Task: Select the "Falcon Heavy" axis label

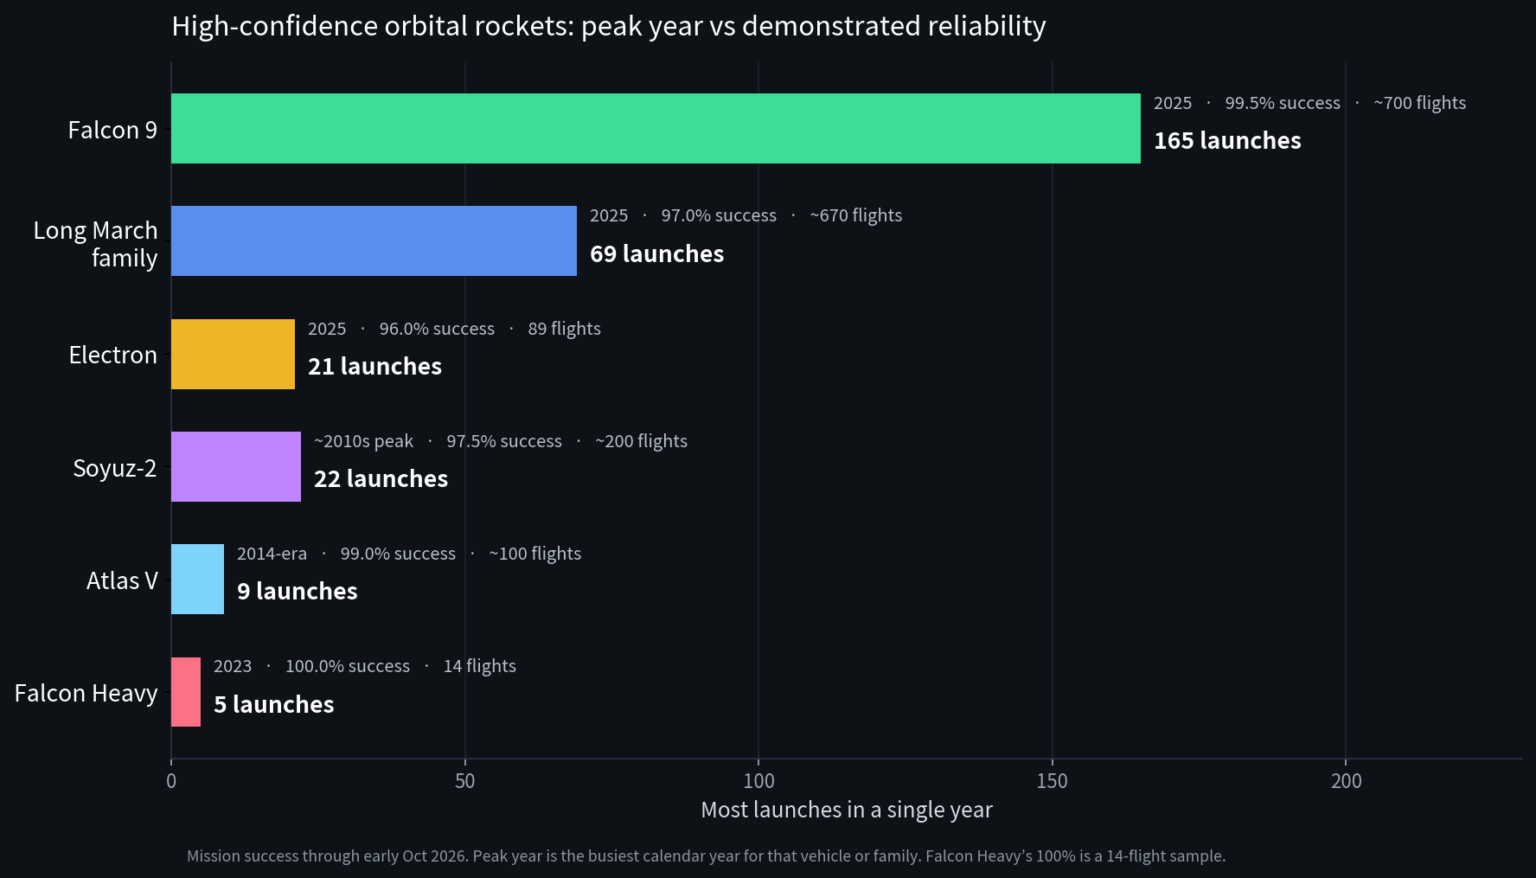Action: point(86,693)
